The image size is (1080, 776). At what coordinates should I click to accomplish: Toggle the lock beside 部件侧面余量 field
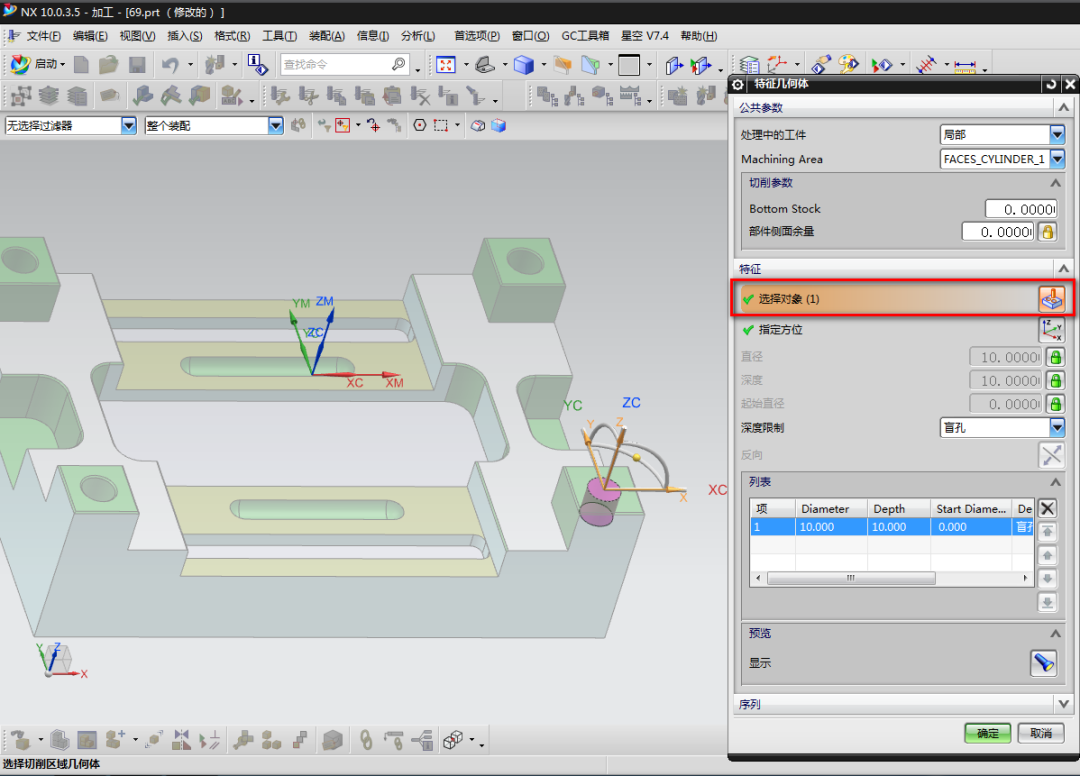tap(1047, 231)
